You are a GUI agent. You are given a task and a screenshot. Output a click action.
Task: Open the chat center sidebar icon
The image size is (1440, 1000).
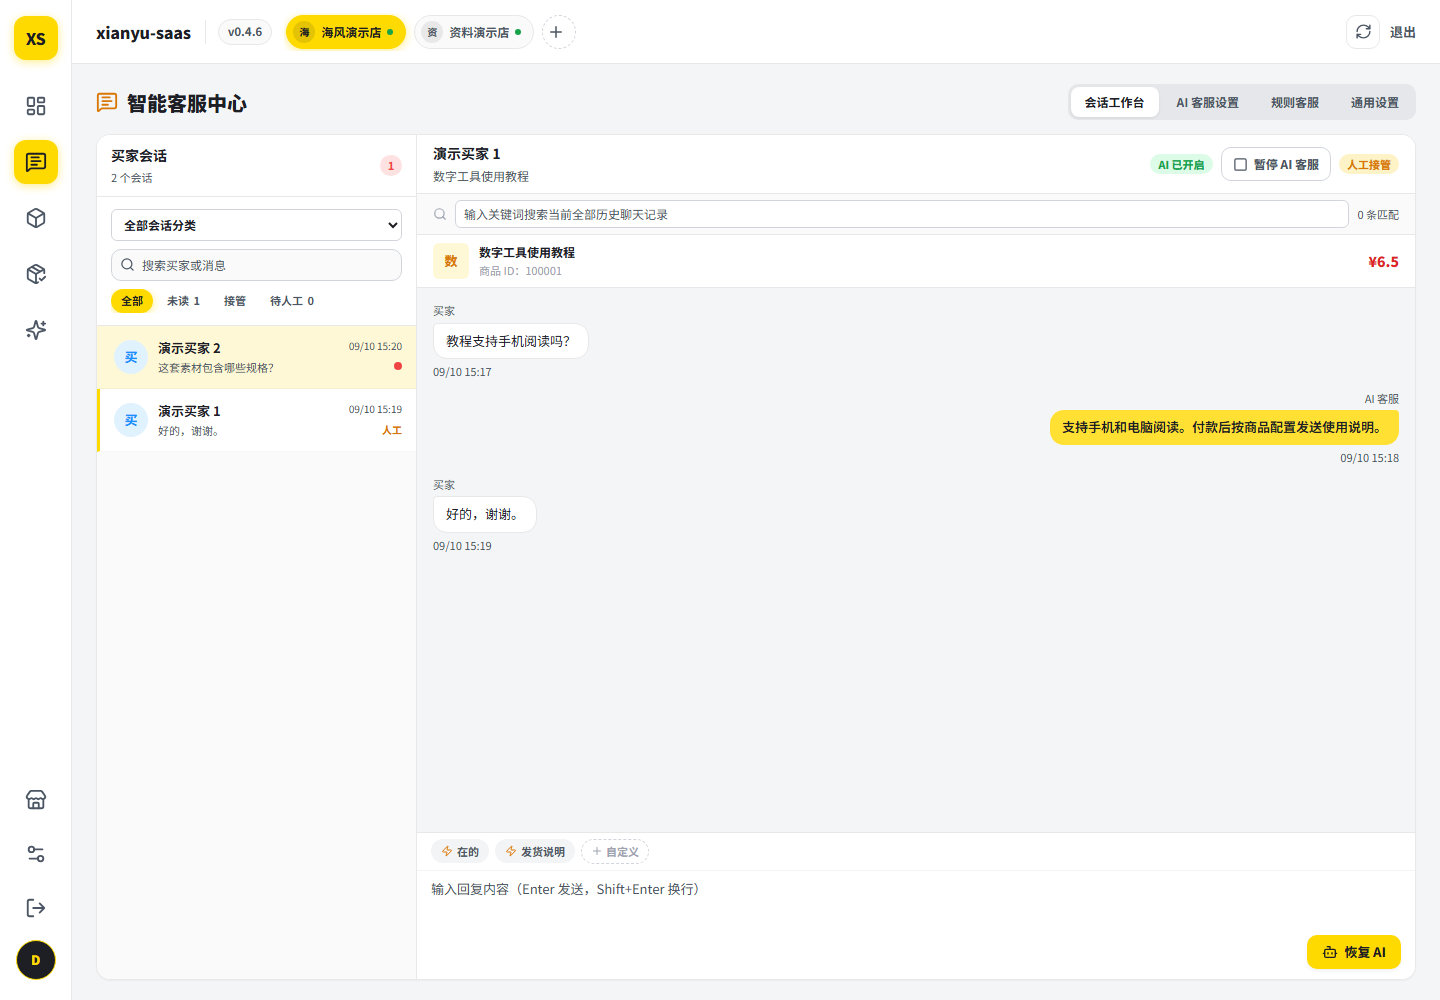click(36, 162)
